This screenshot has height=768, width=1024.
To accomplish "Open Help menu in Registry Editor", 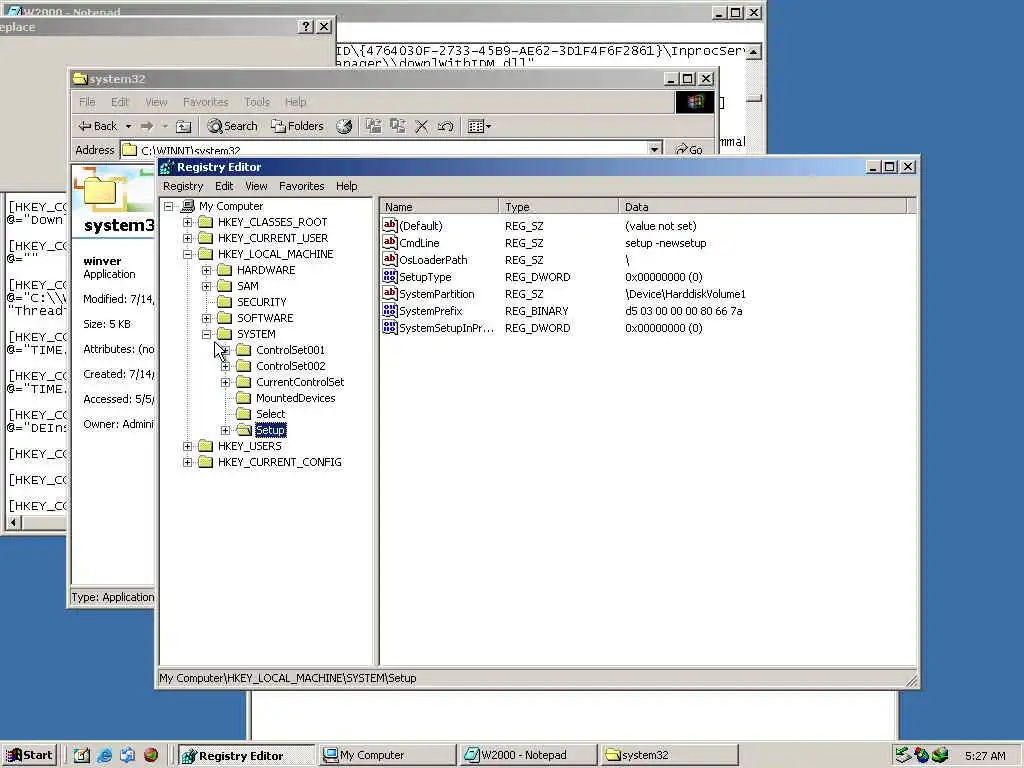I will coord(347,186).
